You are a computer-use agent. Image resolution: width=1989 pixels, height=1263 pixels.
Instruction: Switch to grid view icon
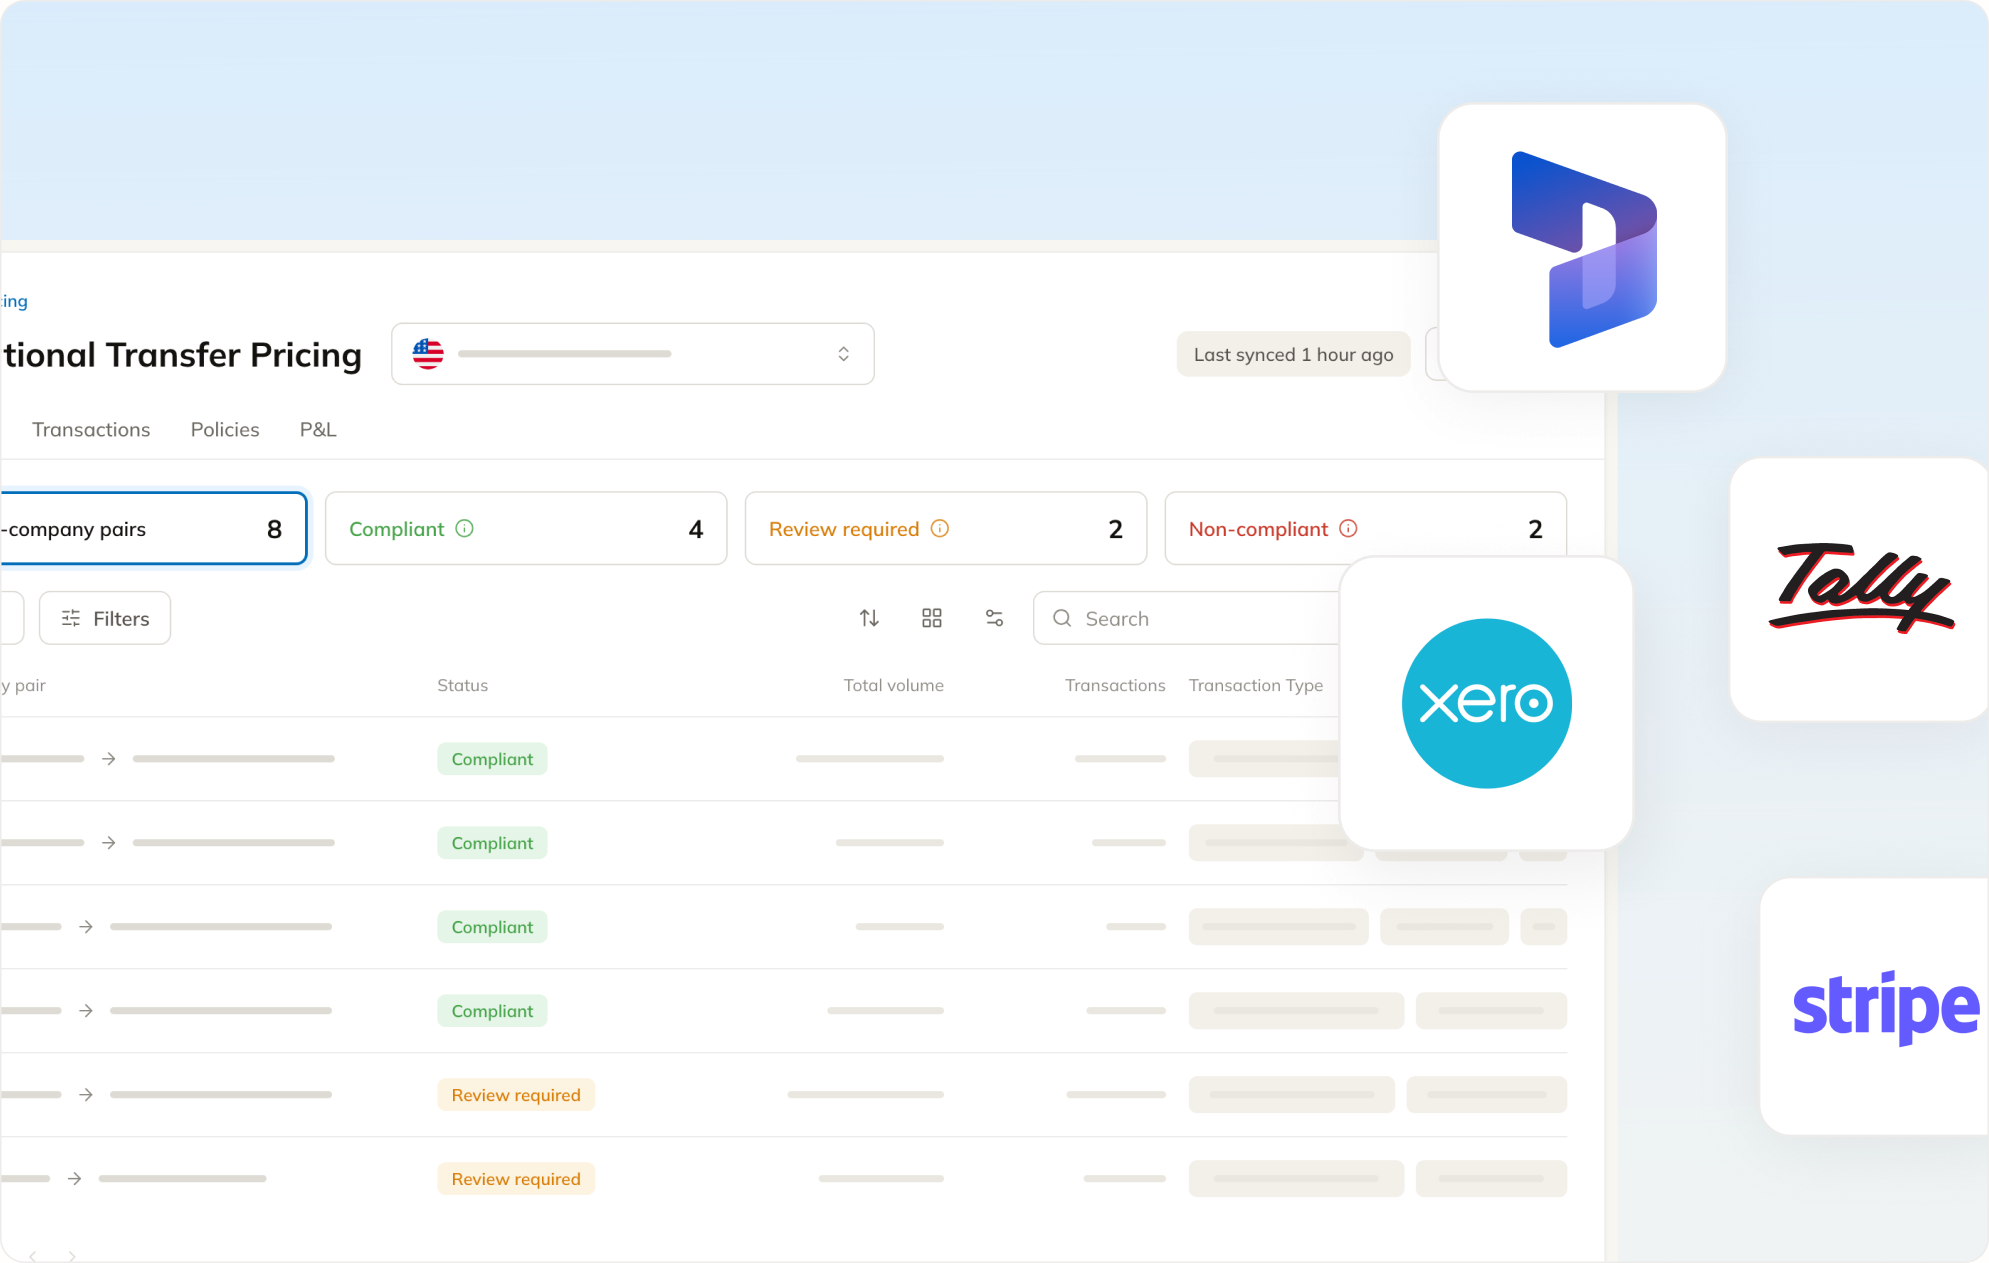932,618
